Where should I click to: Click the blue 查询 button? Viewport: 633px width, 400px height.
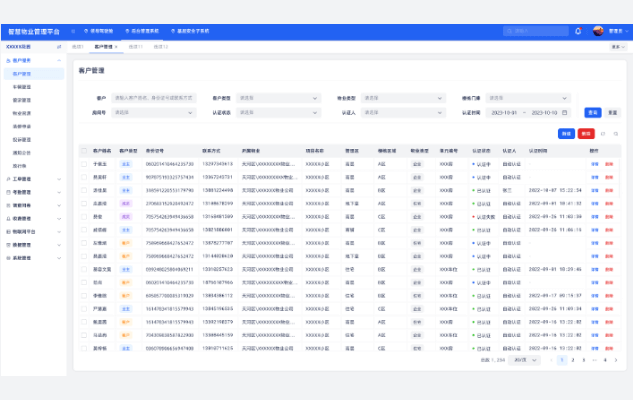[x=592, y=112]
